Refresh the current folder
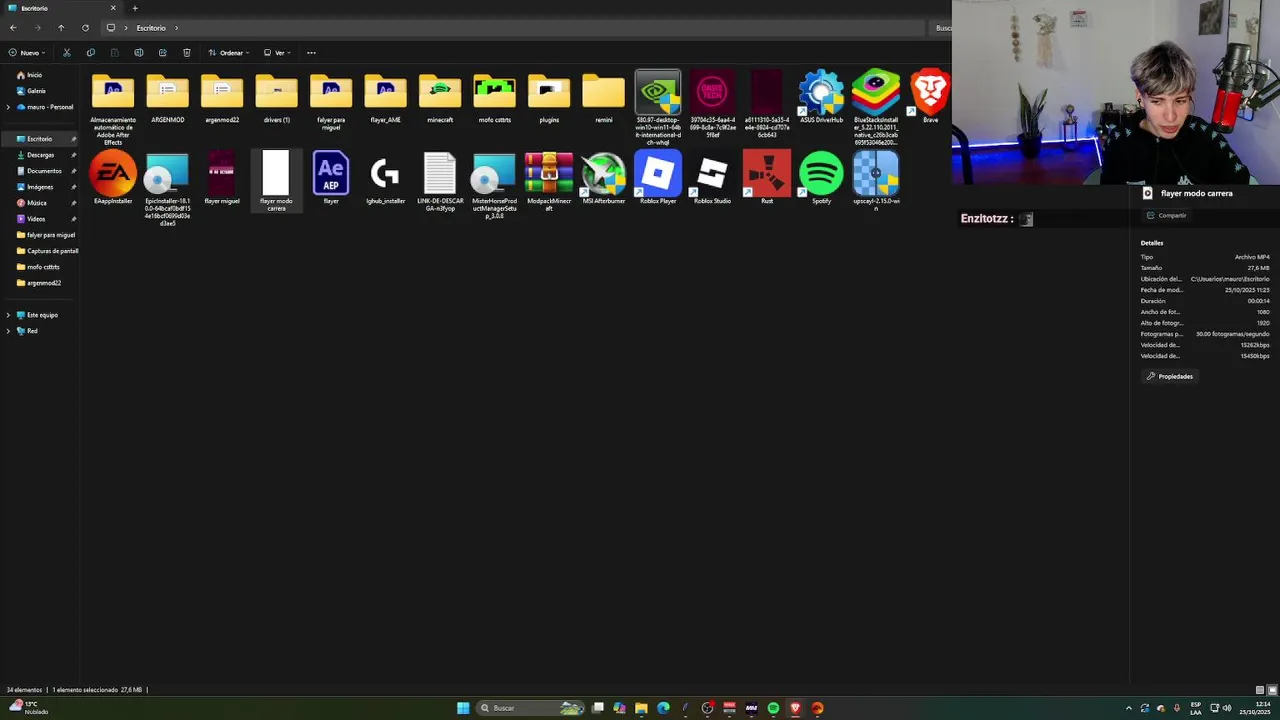The width and height of the screenshot is (1280, 720). point(85,28)
